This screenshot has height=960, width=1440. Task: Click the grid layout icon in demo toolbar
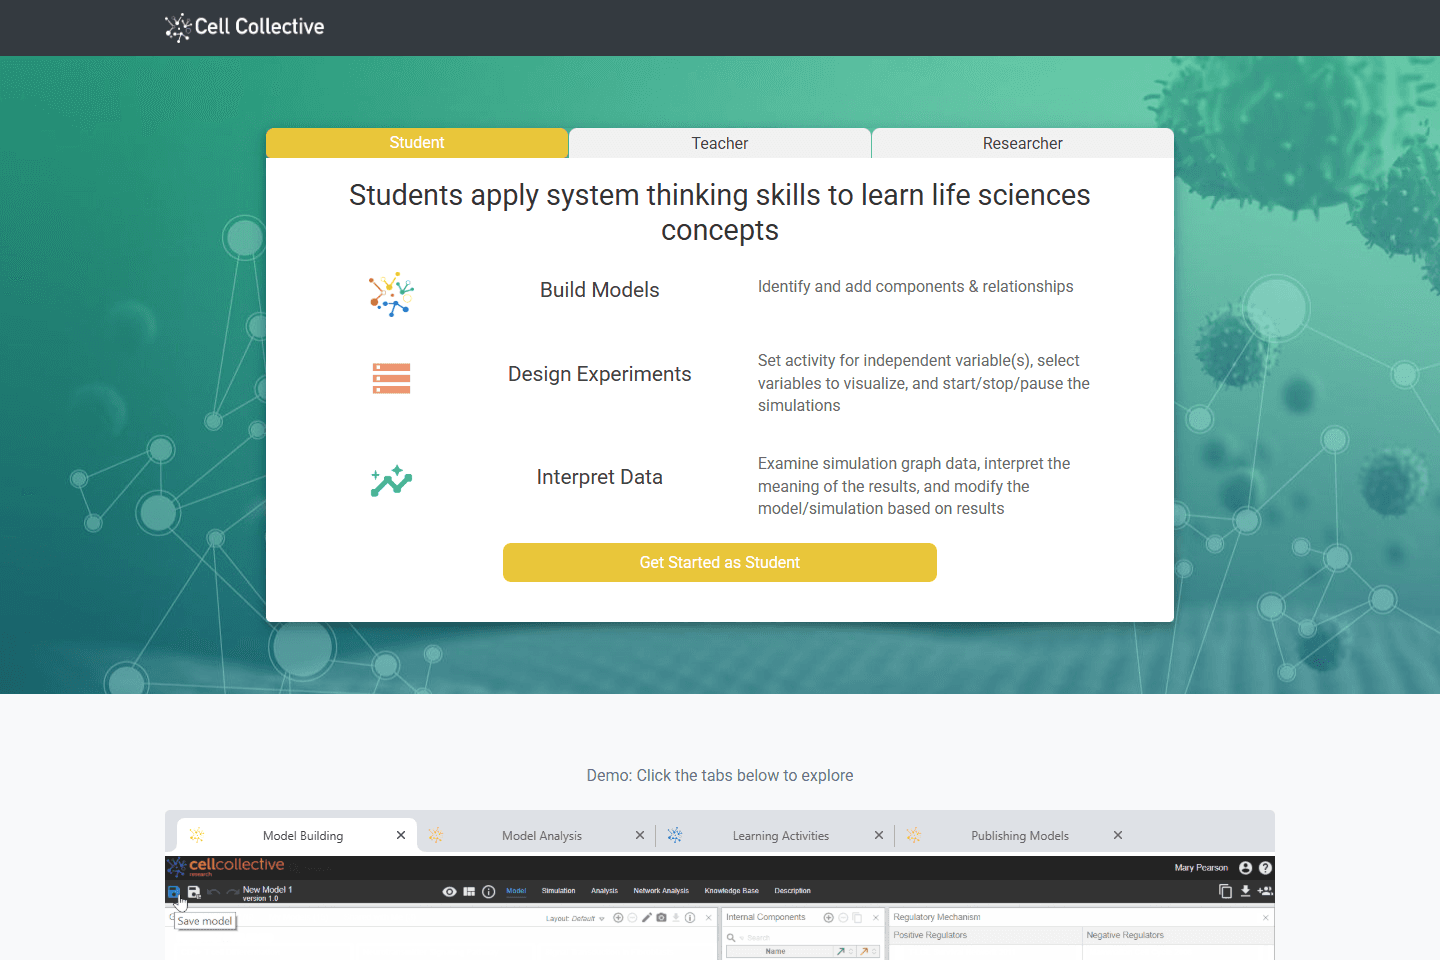click(x=469, y=891)
